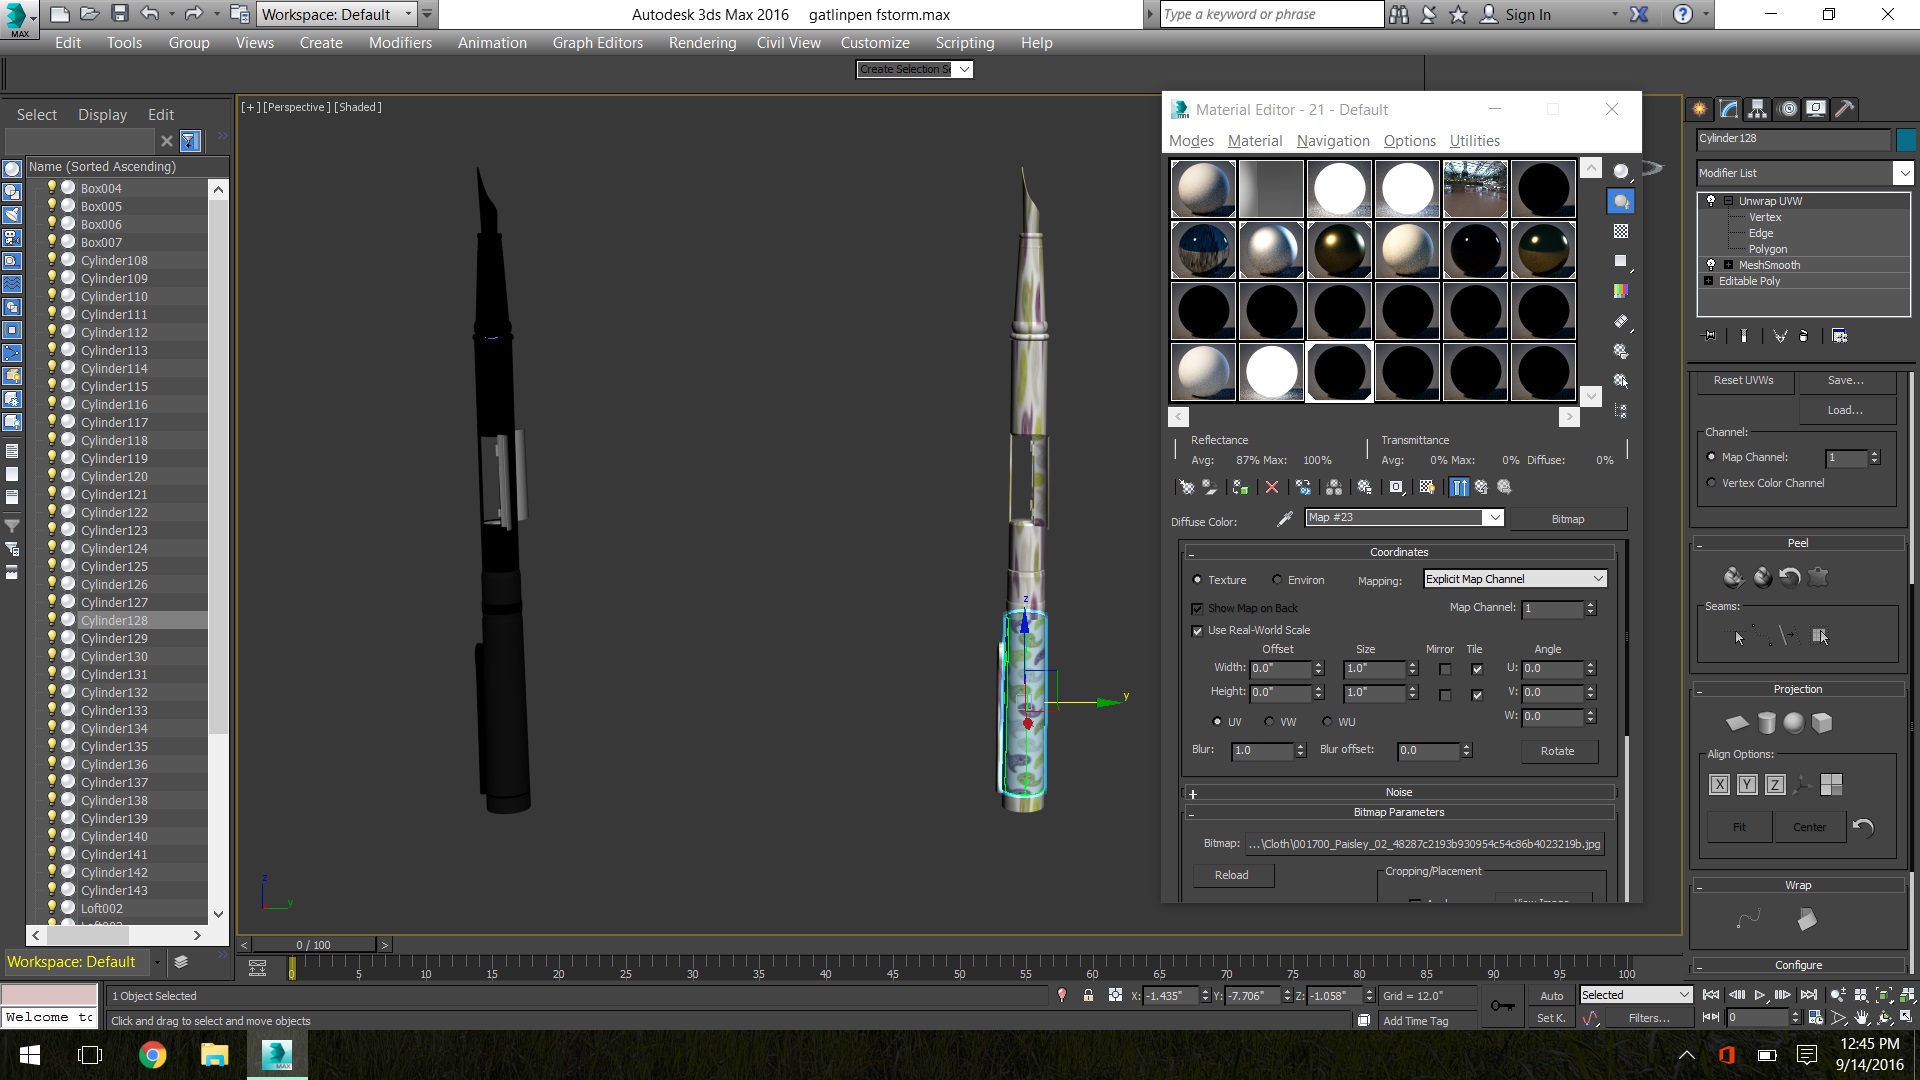1920x1080 pixels.
Task: Click the Reset UVWs button
Action: click(1743, 380)
